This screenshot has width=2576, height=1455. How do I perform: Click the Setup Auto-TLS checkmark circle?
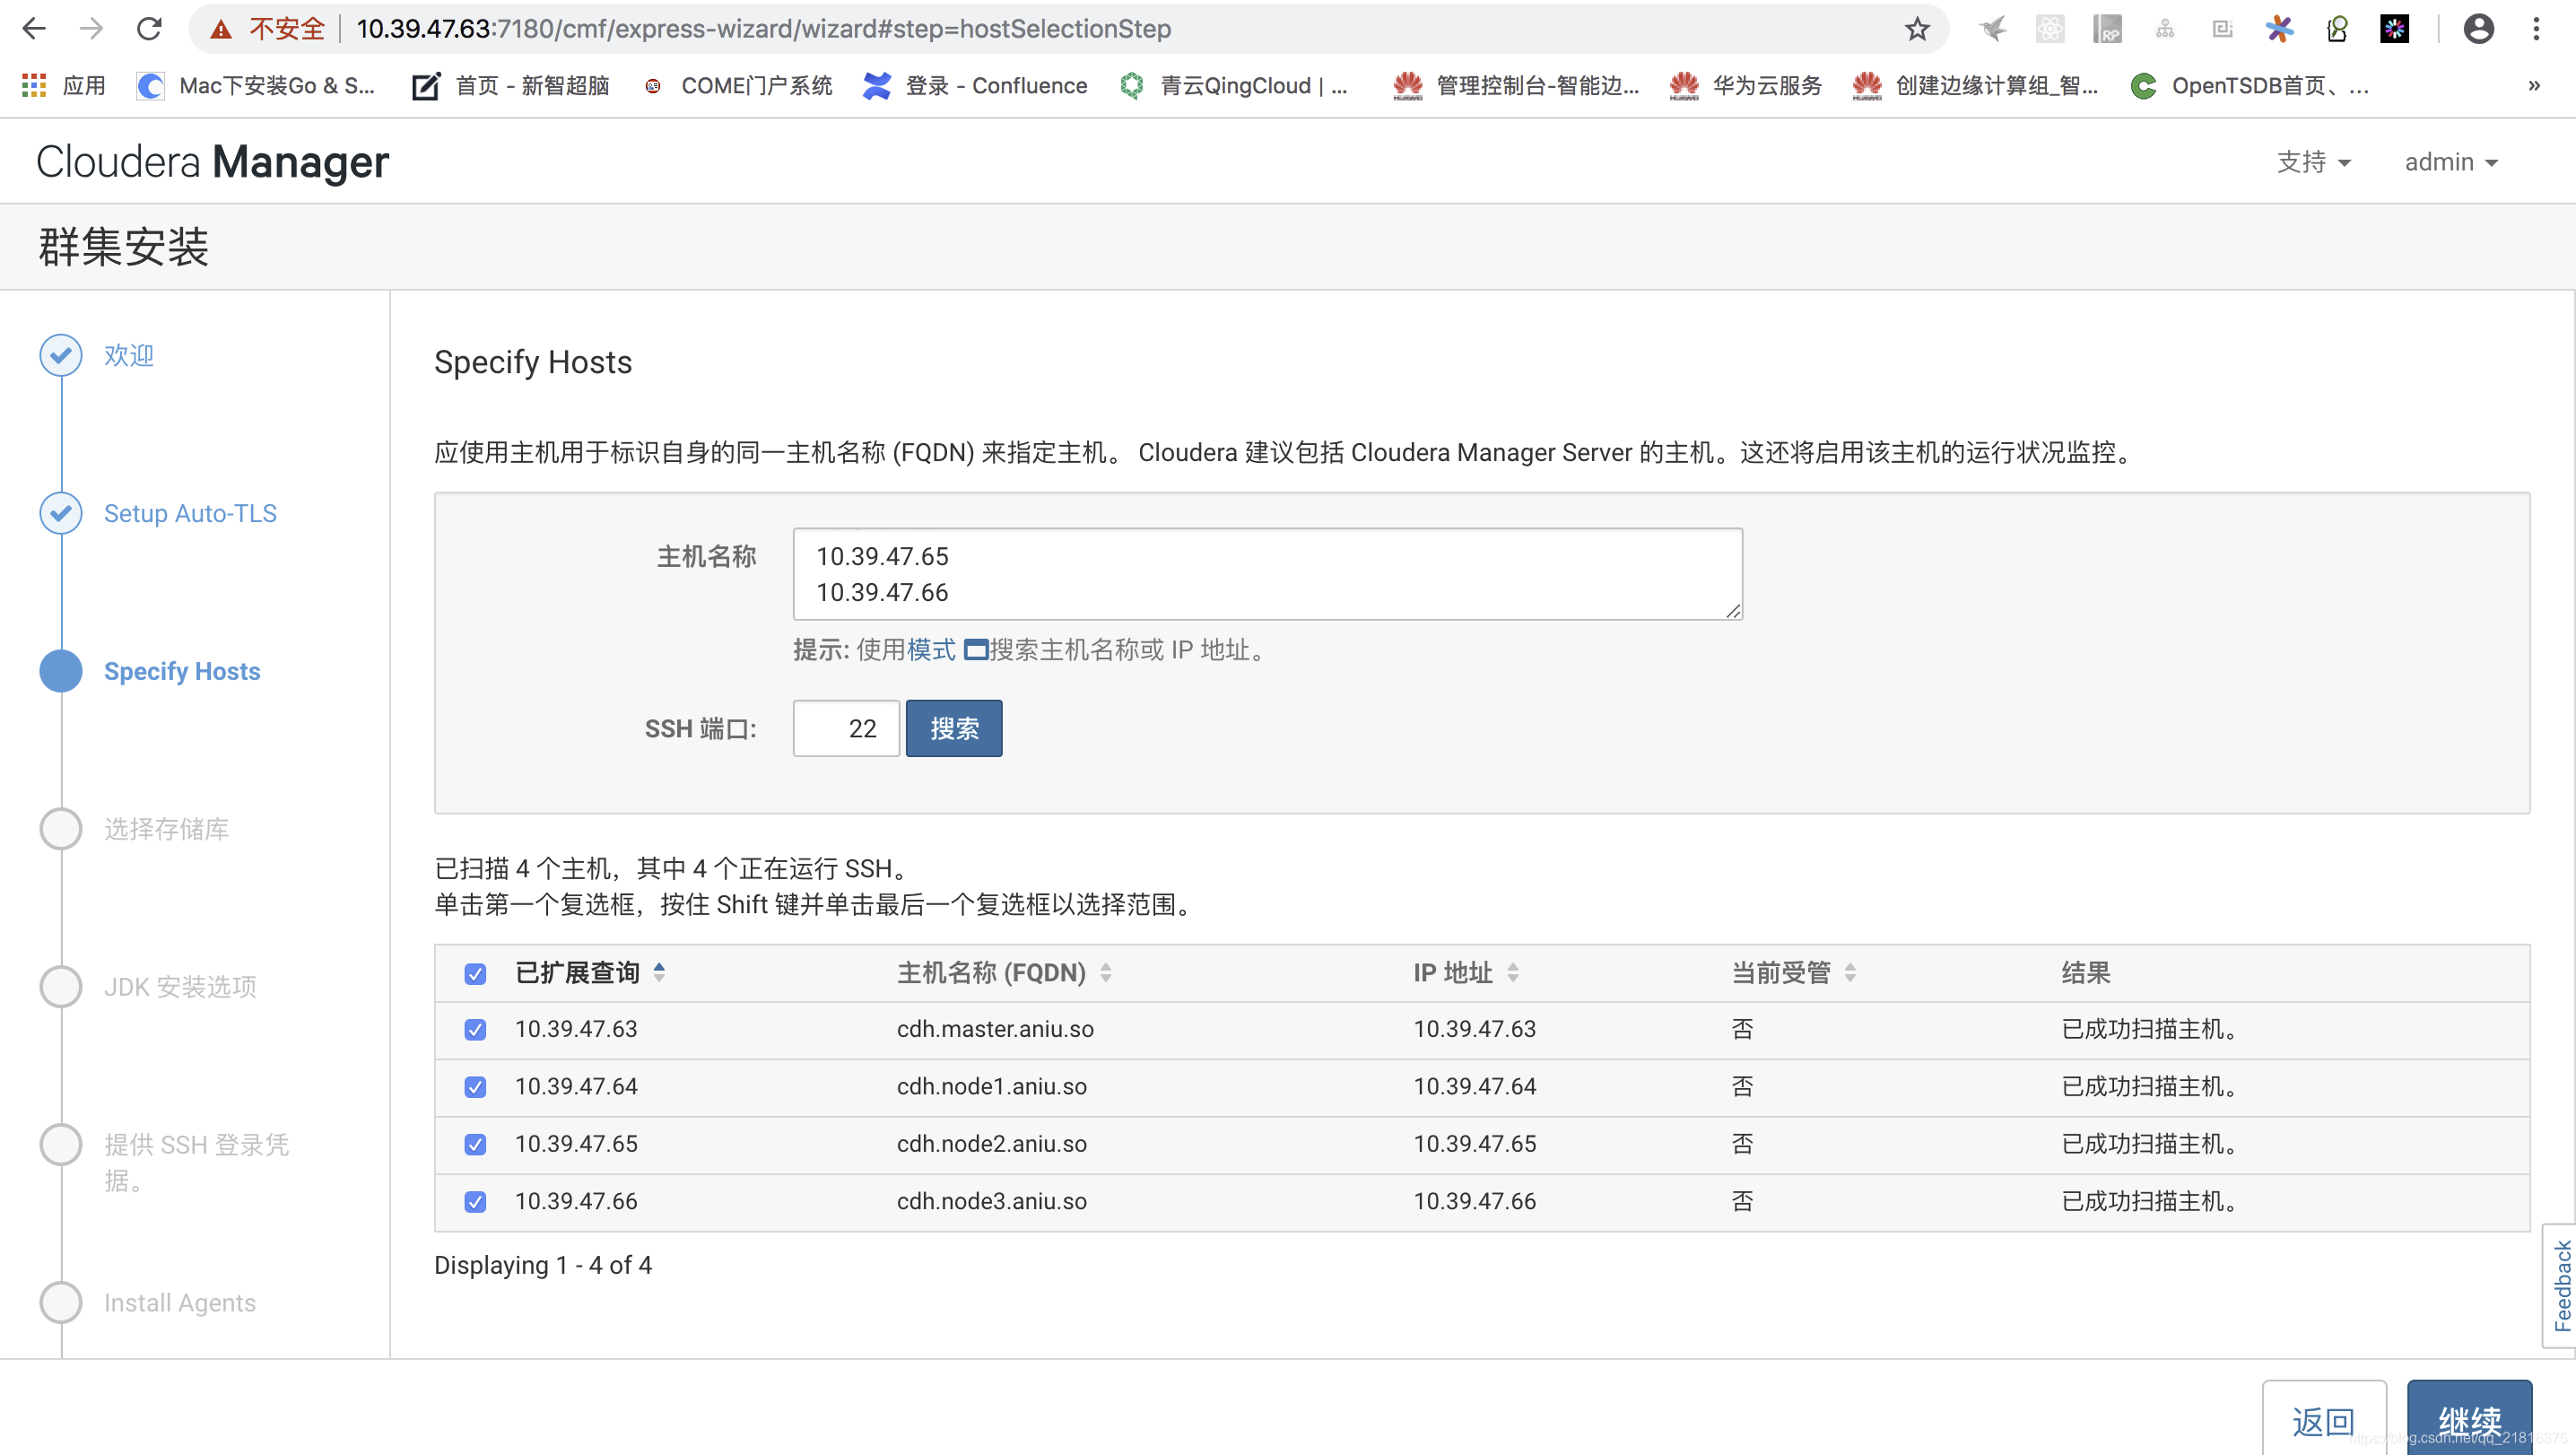(61, 513)
